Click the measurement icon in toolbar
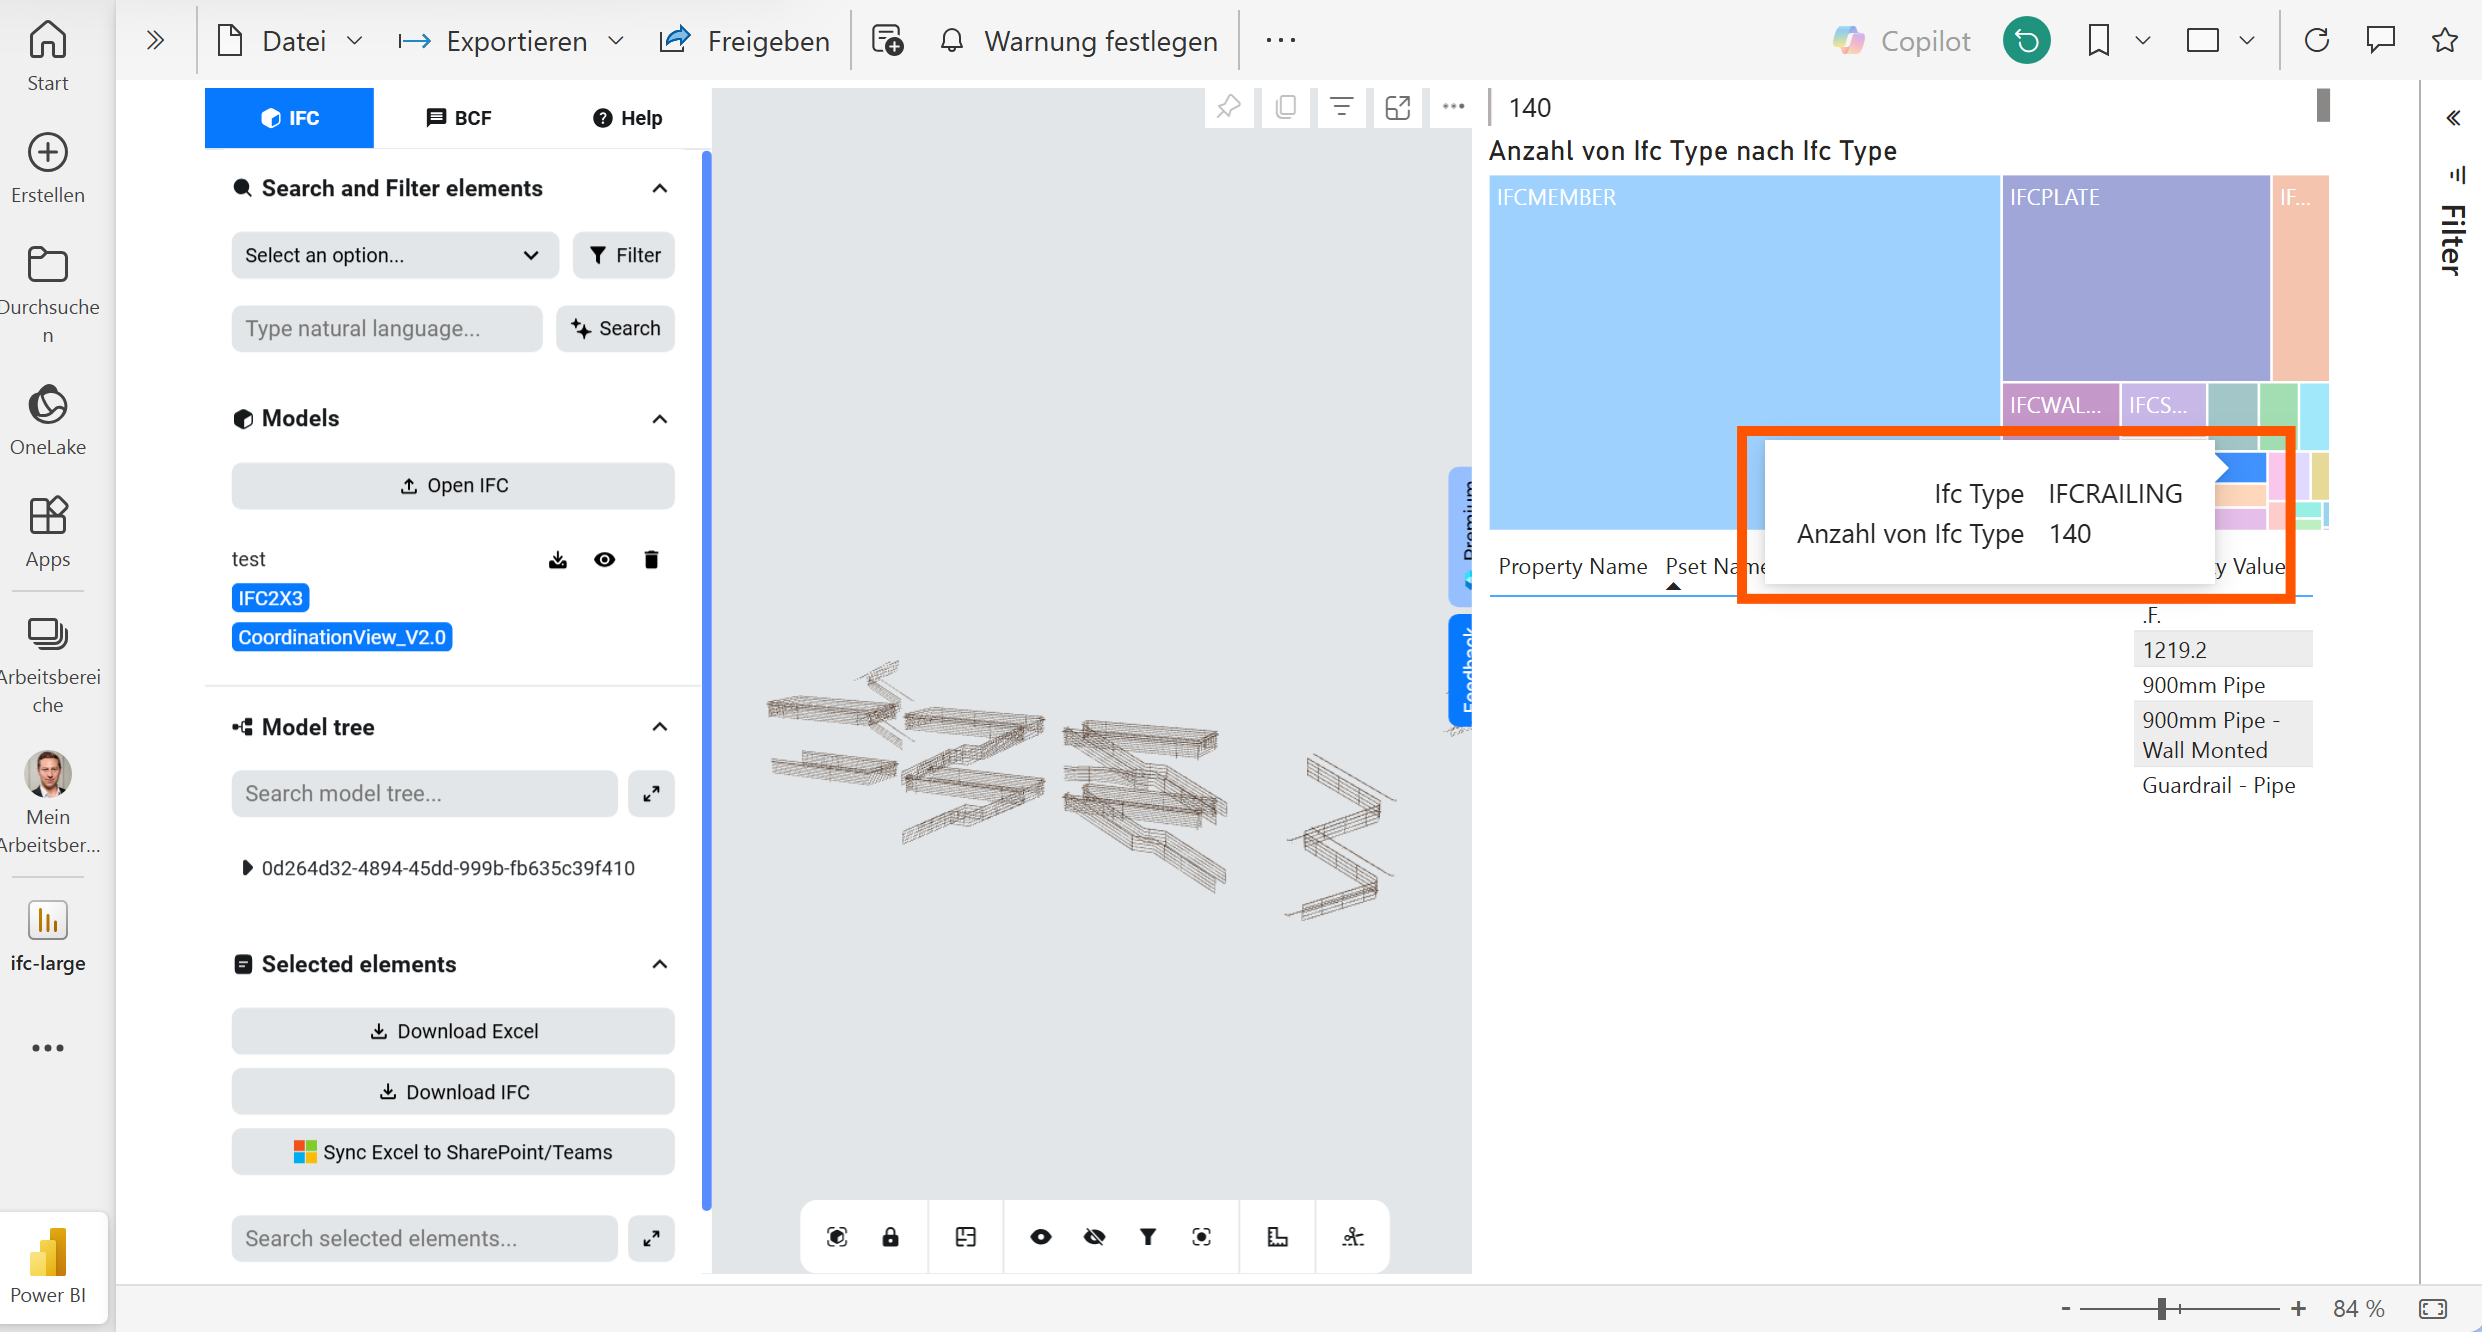 click(1279, 1237)
